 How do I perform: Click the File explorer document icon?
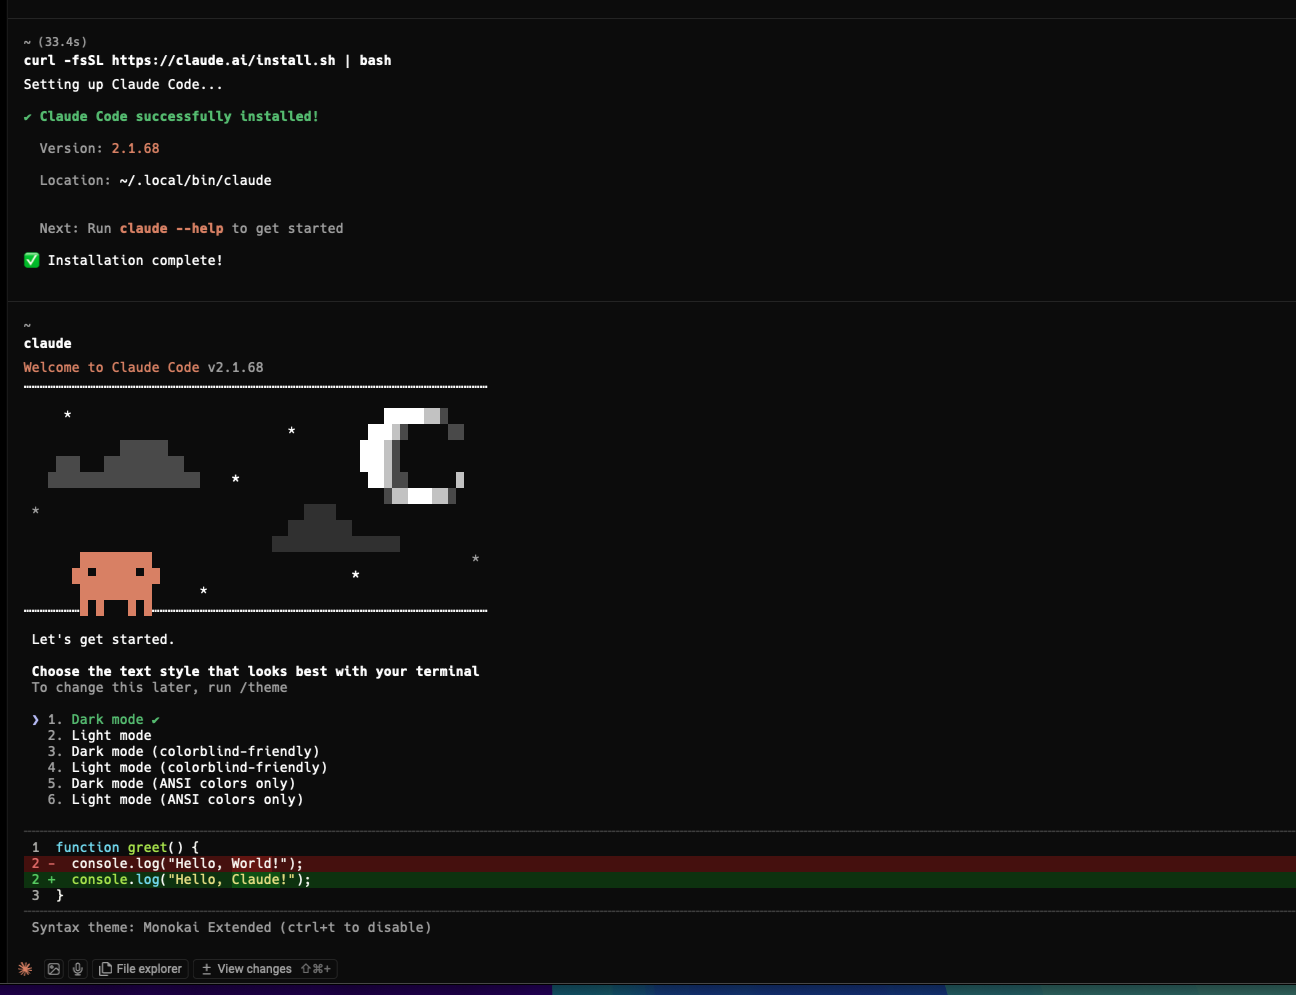(x=104, y=968)
